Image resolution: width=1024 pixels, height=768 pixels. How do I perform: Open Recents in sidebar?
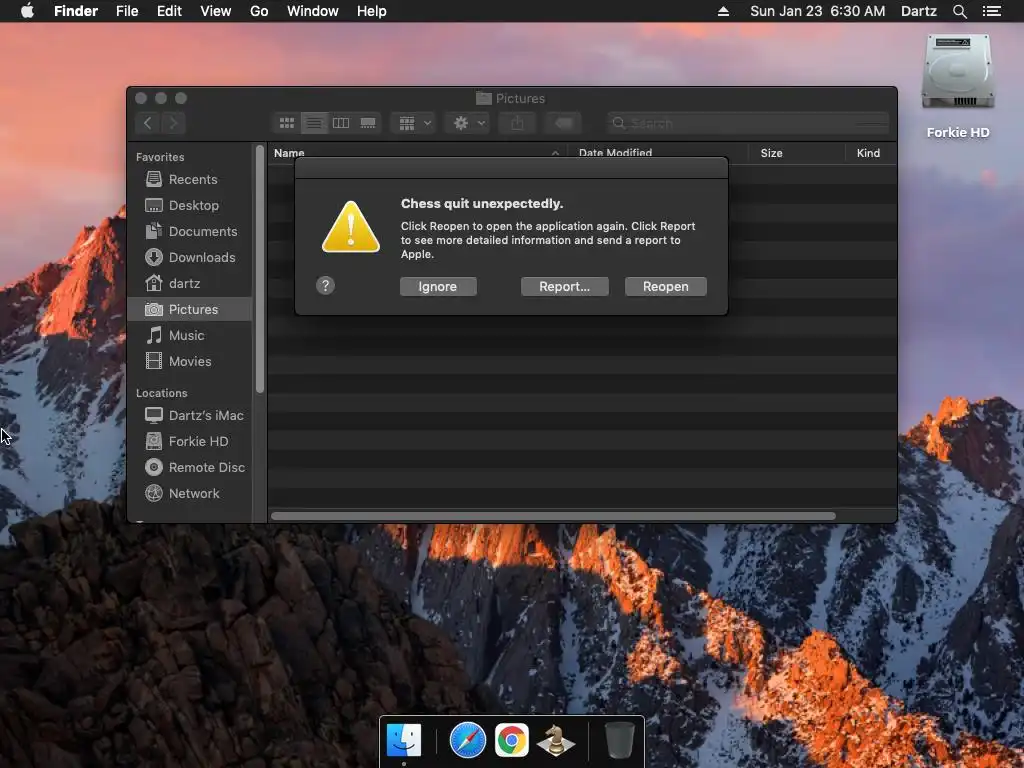coord(189,179)
